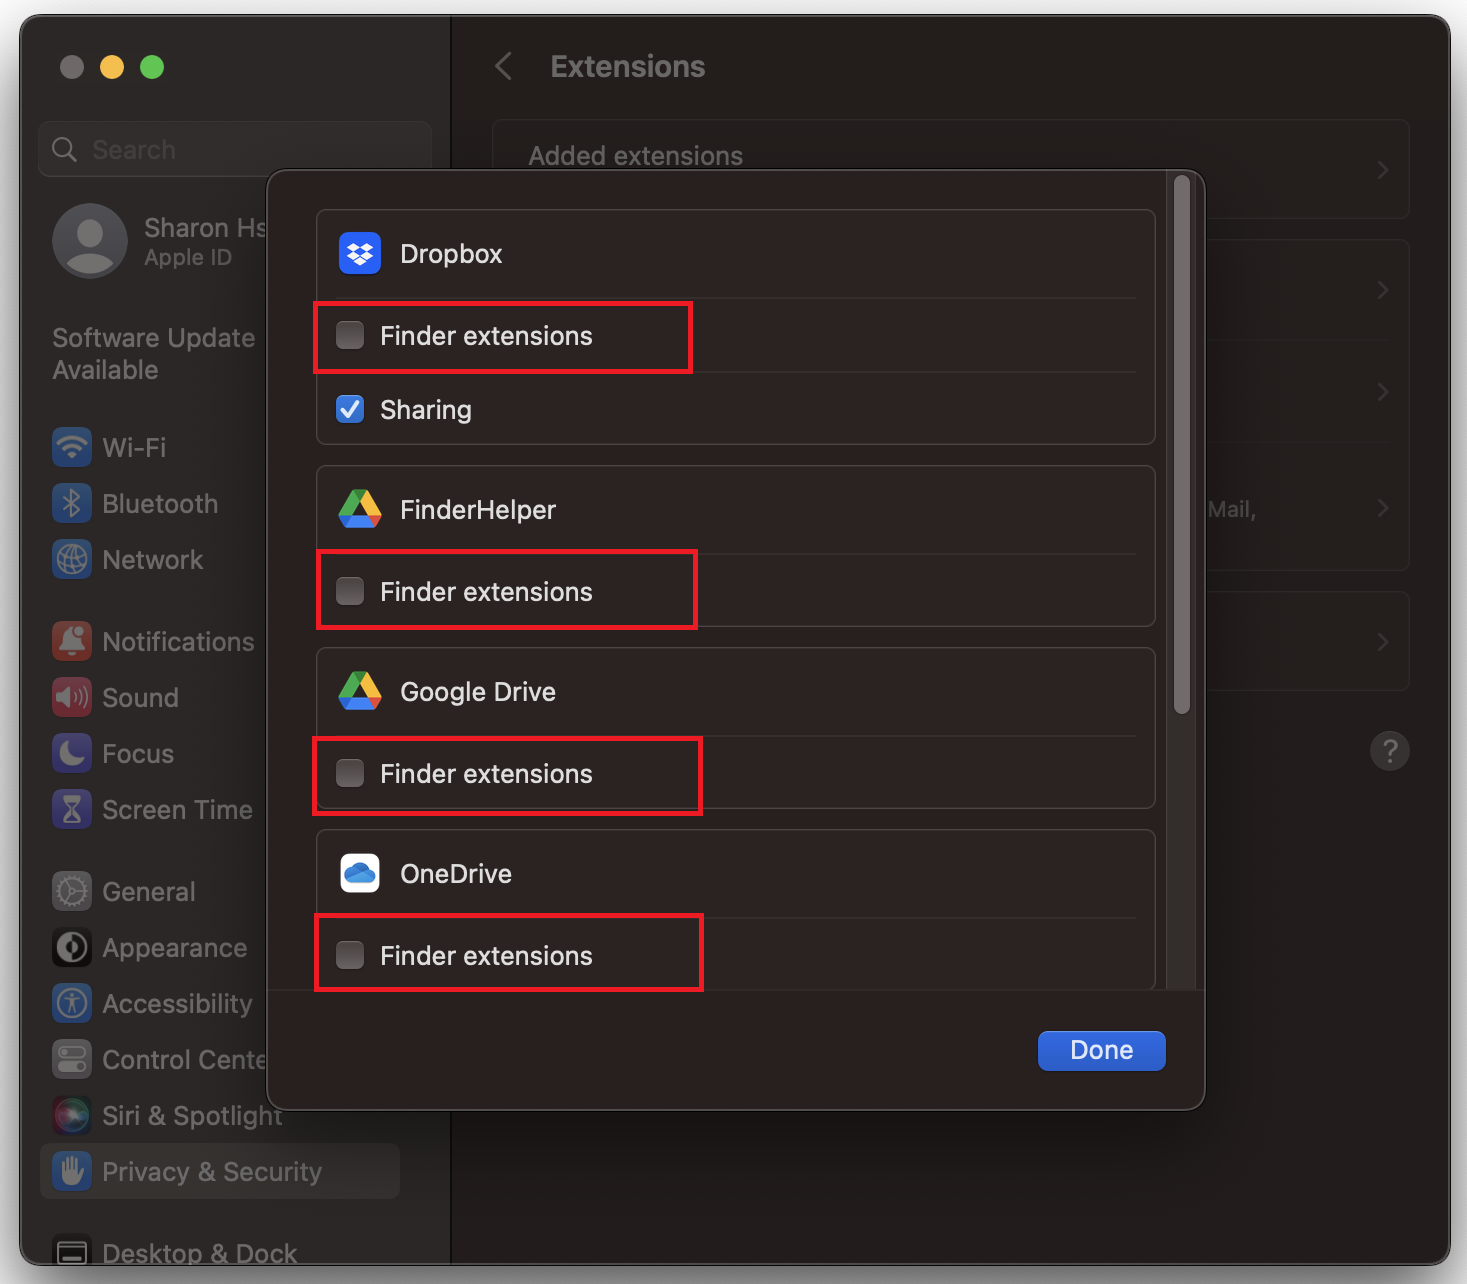The width and height of the screenshot is (1467, 1284).
Task: Tick Finder extensions under the Google Drive heading
Action: (x=350, y=774)
